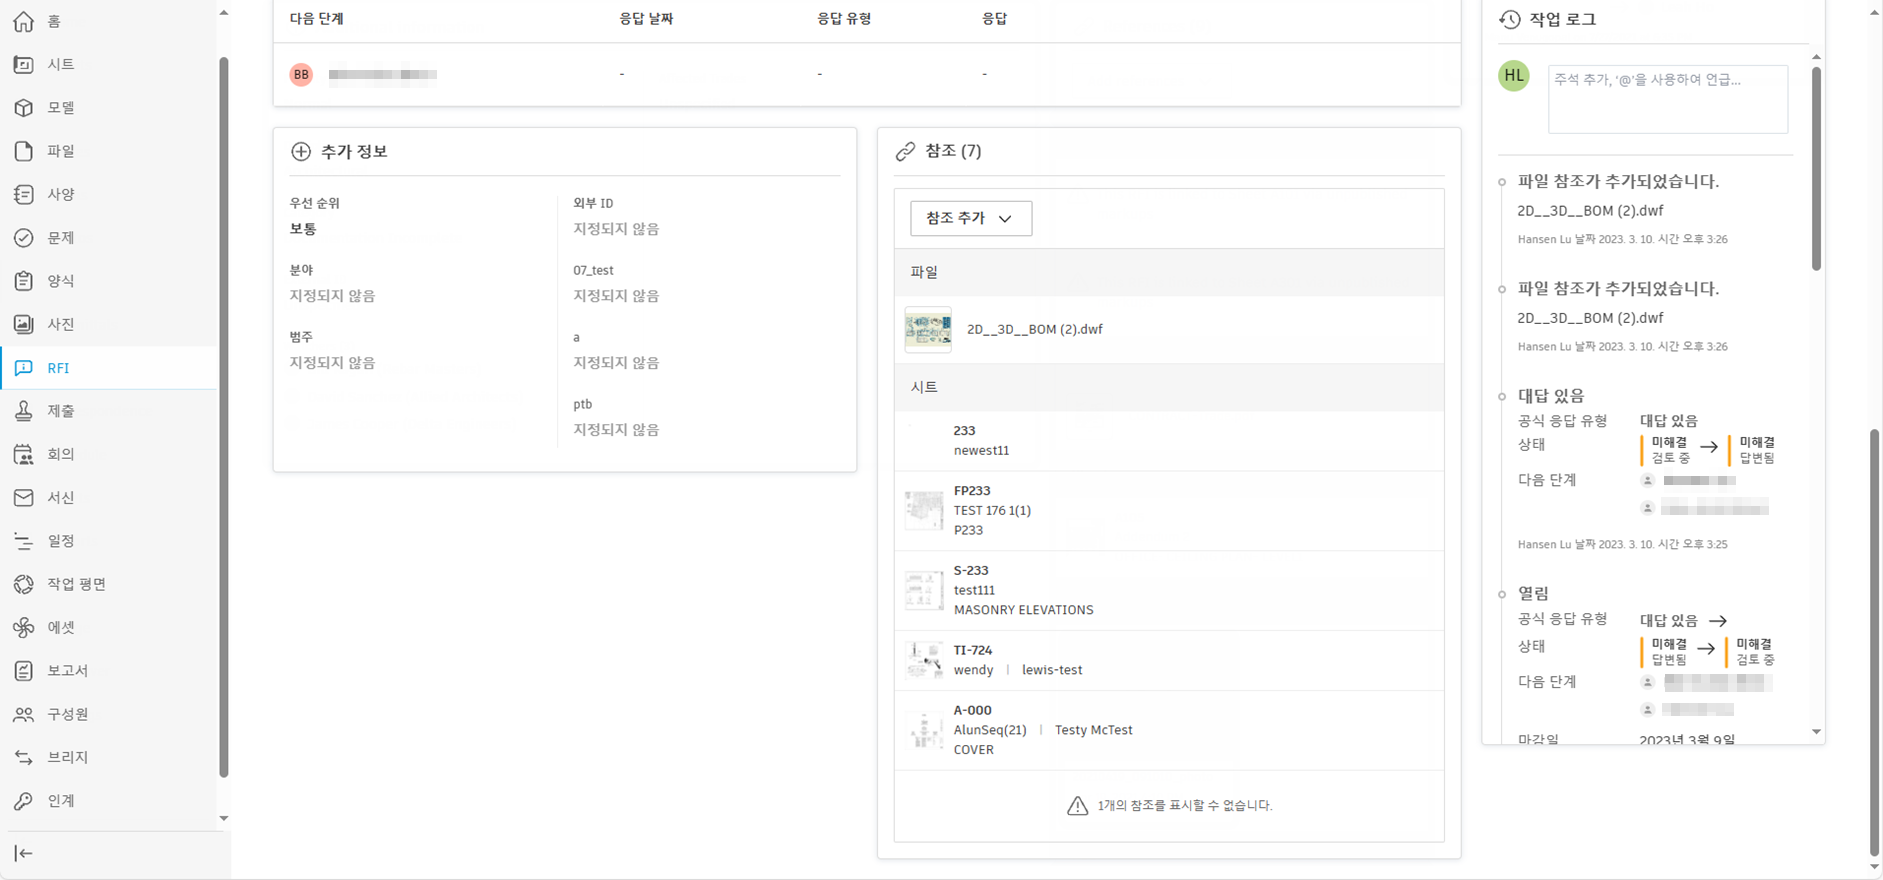Screen dimensions: 1883x880
Task: Open the Issues (문제) checkmark icon
Action: (x=24, y=238)
